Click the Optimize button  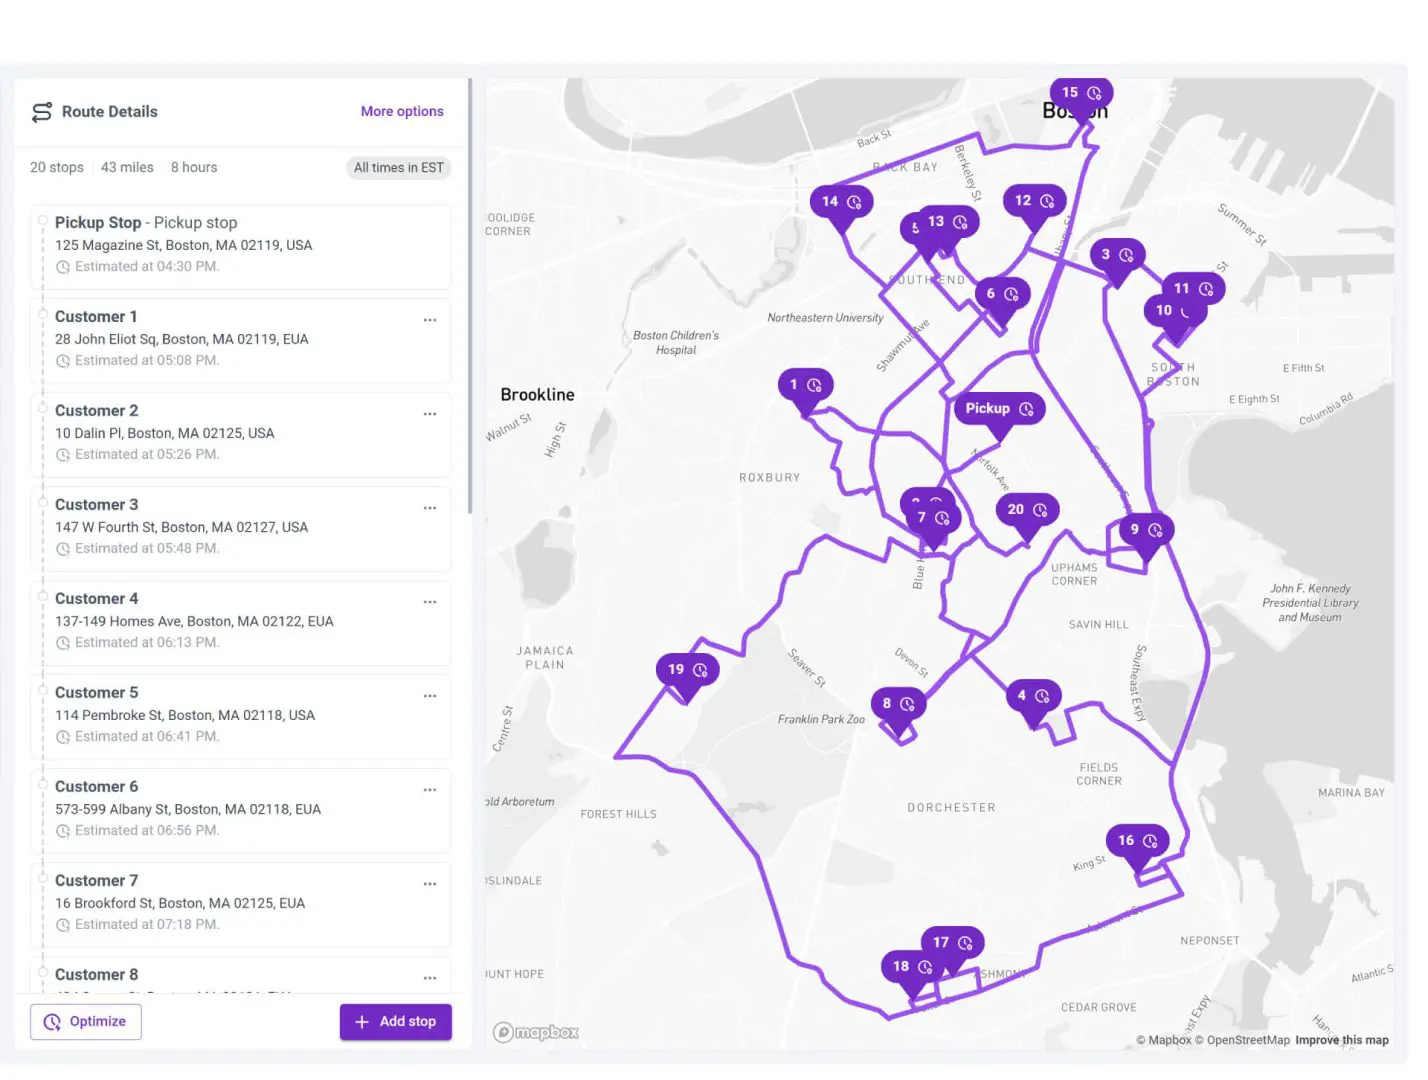coord(86,1022)
